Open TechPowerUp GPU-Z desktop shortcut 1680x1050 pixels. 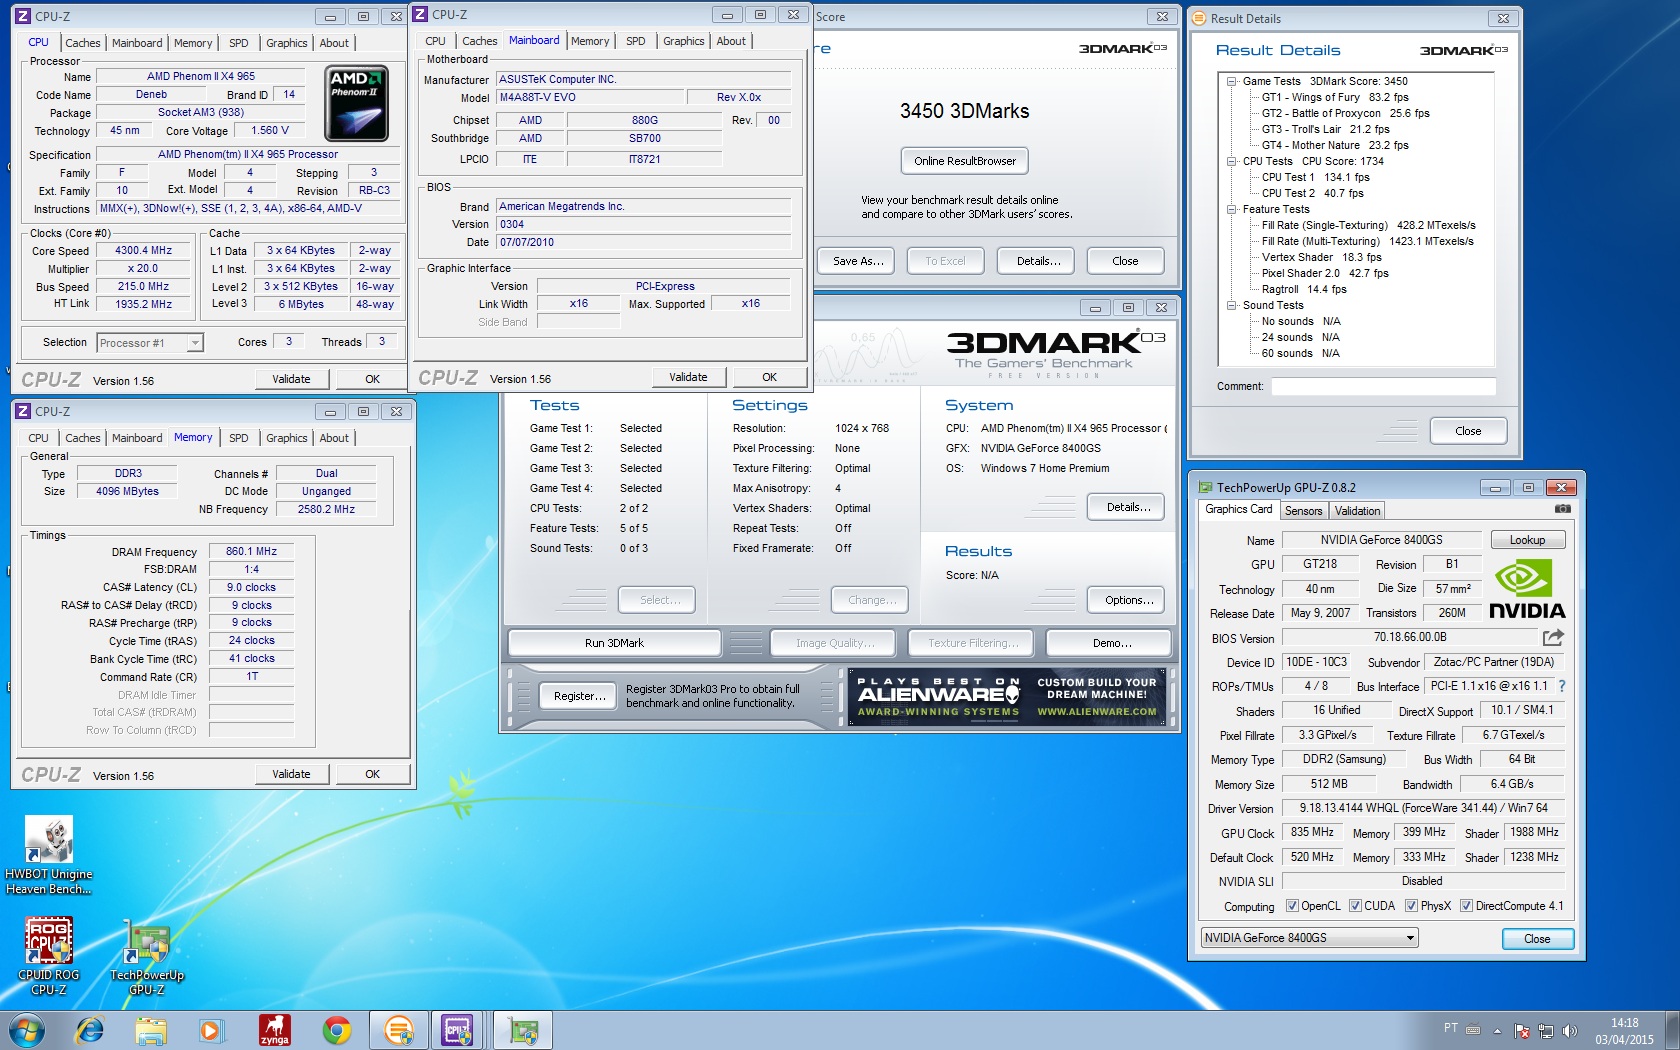coord(147,957)
